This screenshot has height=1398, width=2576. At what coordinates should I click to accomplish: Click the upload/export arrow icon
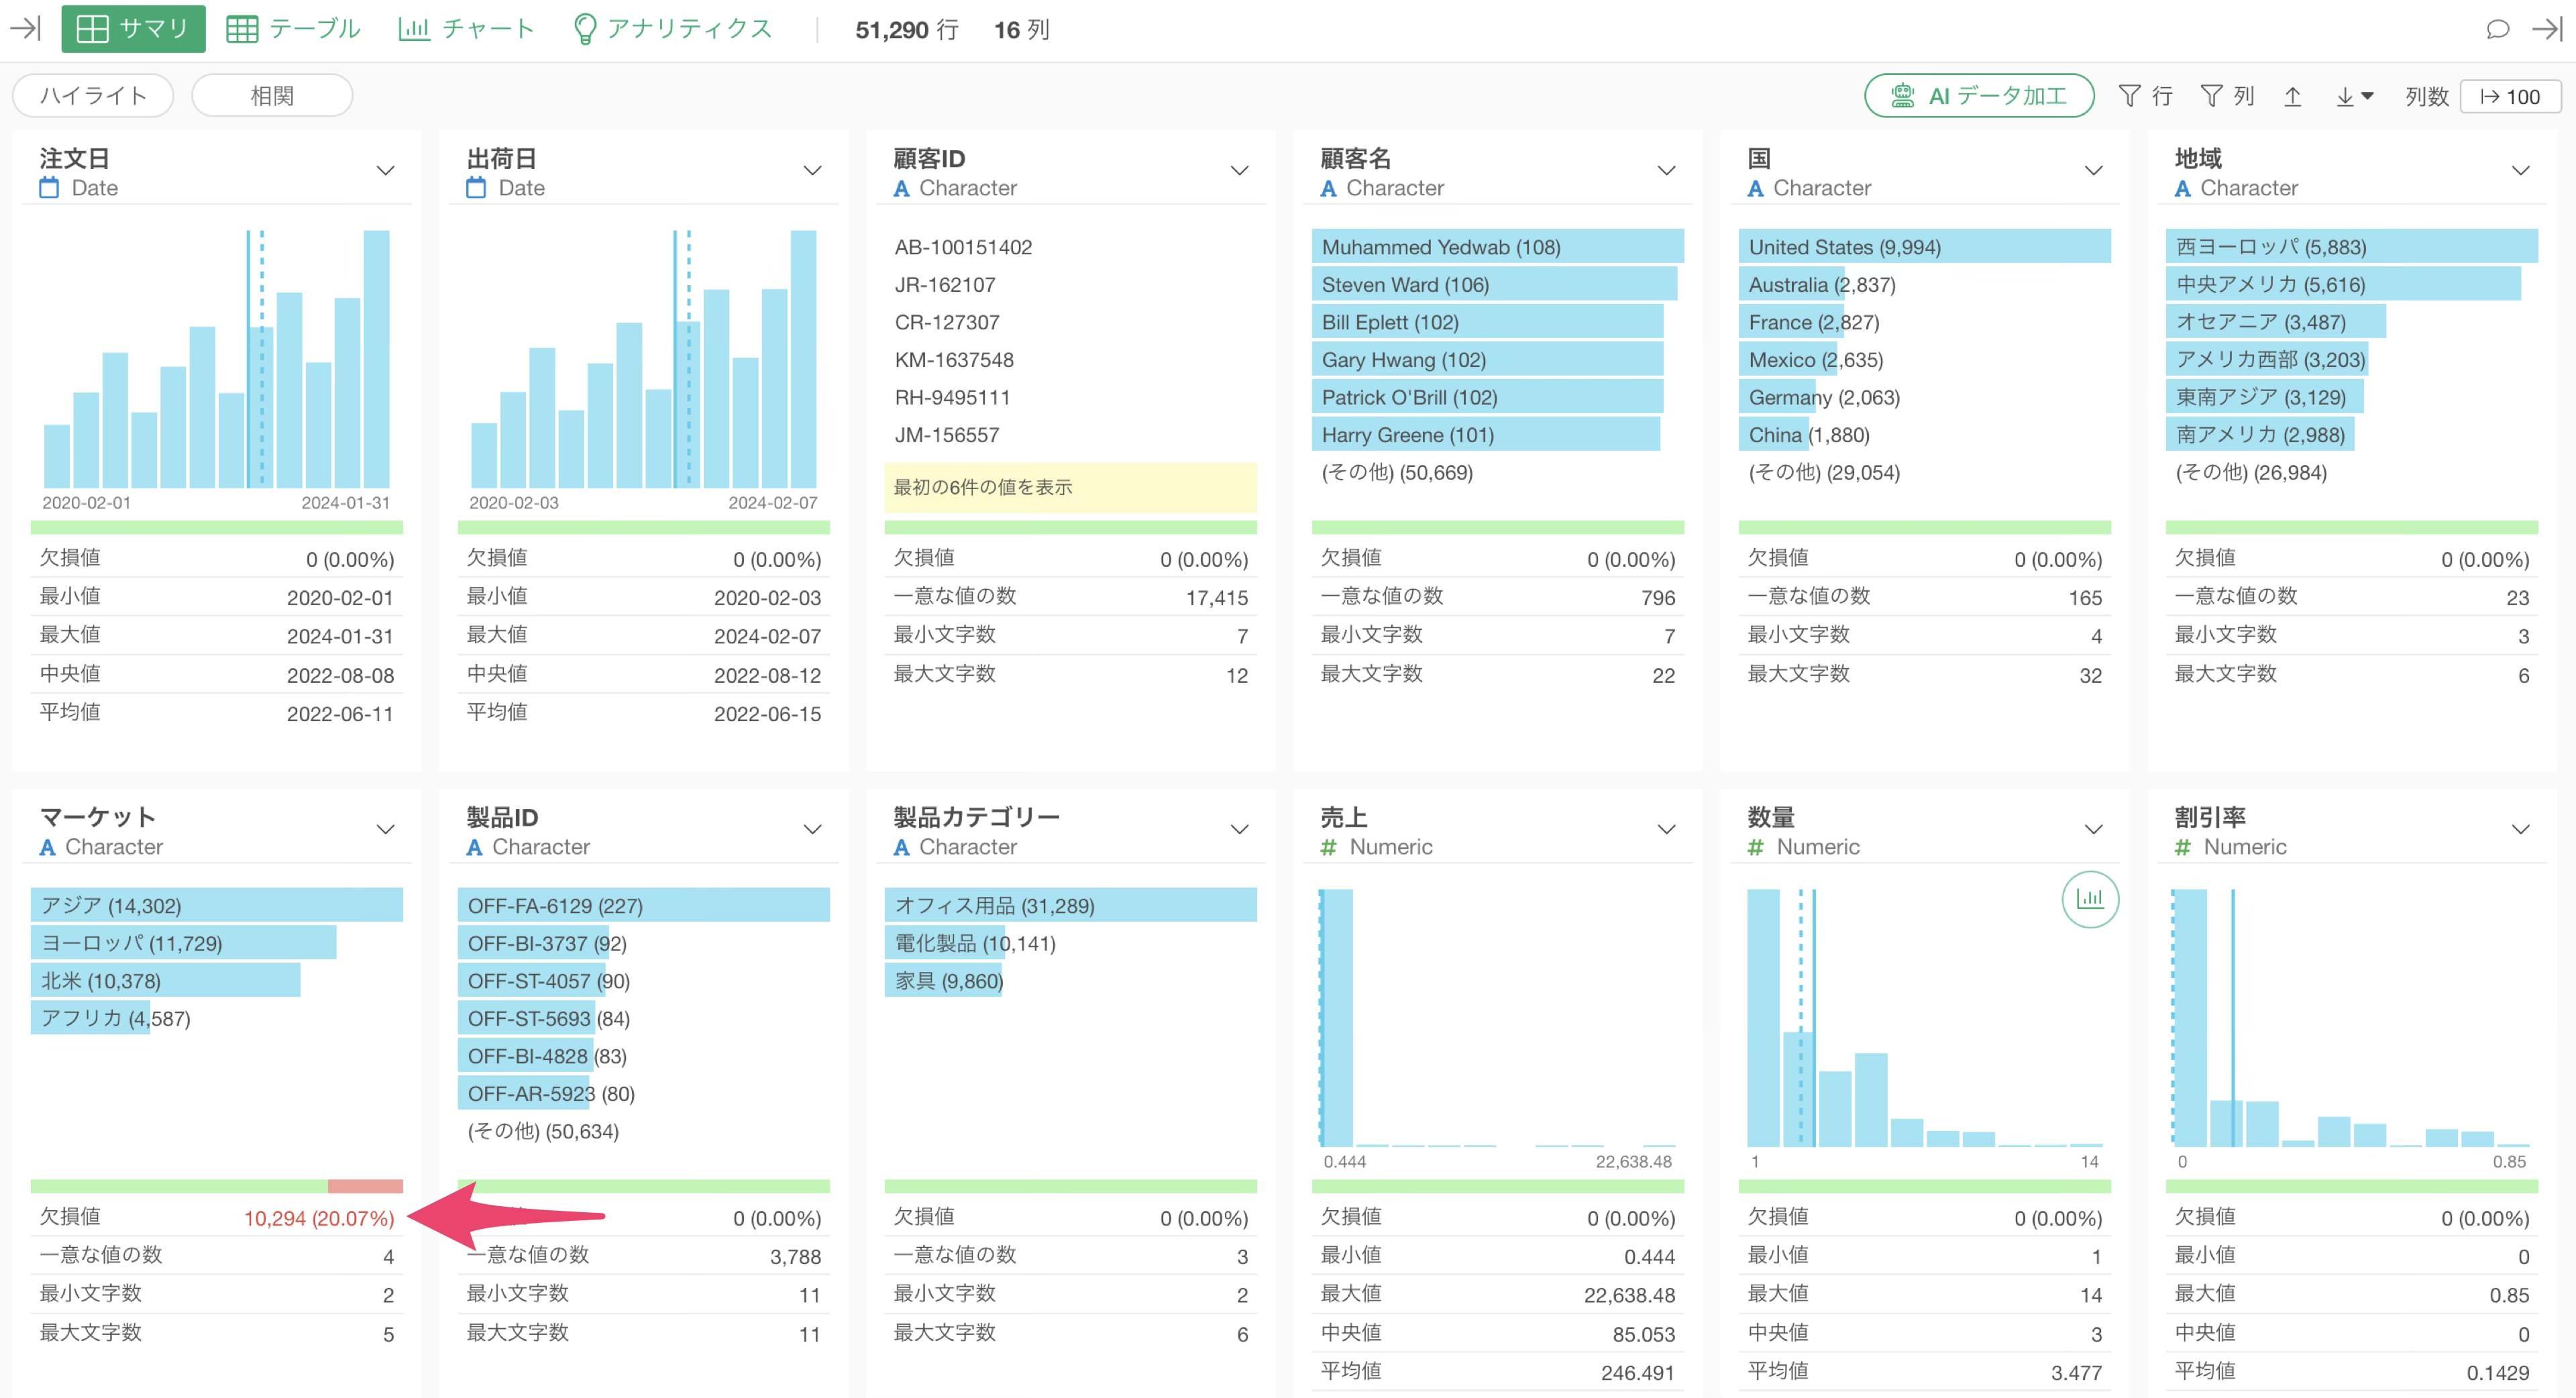[x=2293, y=96]
